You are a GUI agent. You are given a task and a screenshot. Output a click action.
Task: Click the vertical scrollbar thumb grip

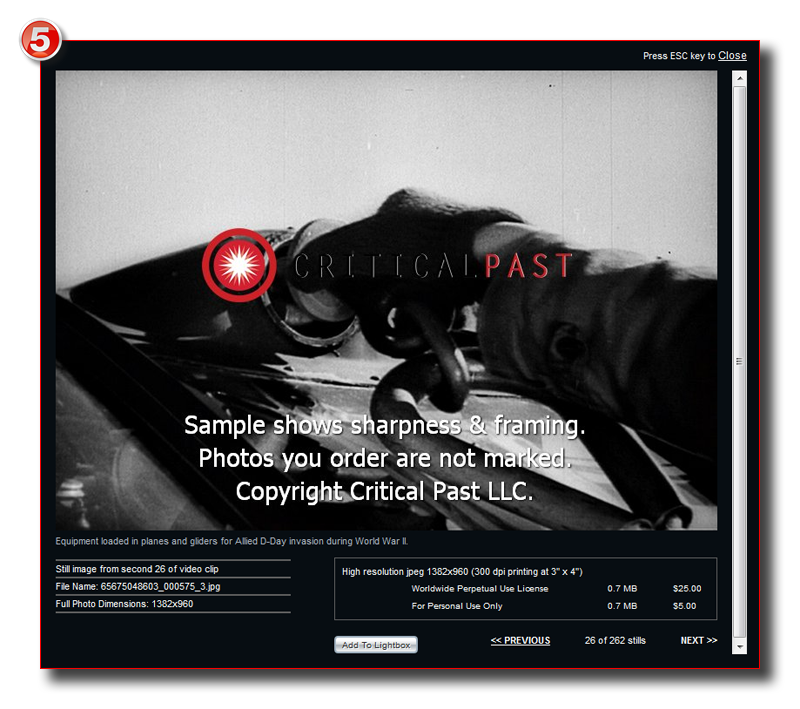pos(739,362)
